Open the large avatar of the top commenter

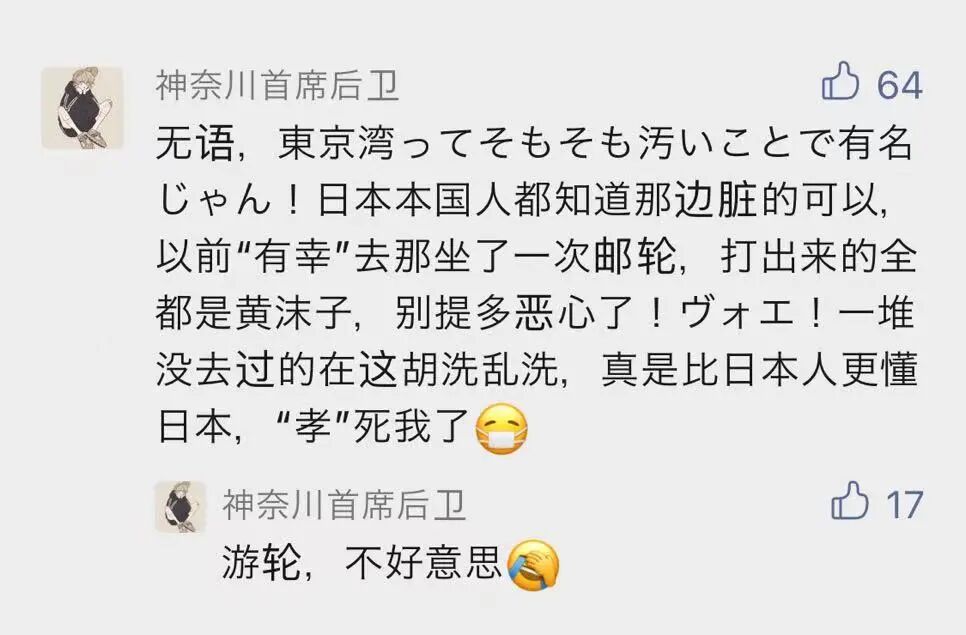click(83, 108)
